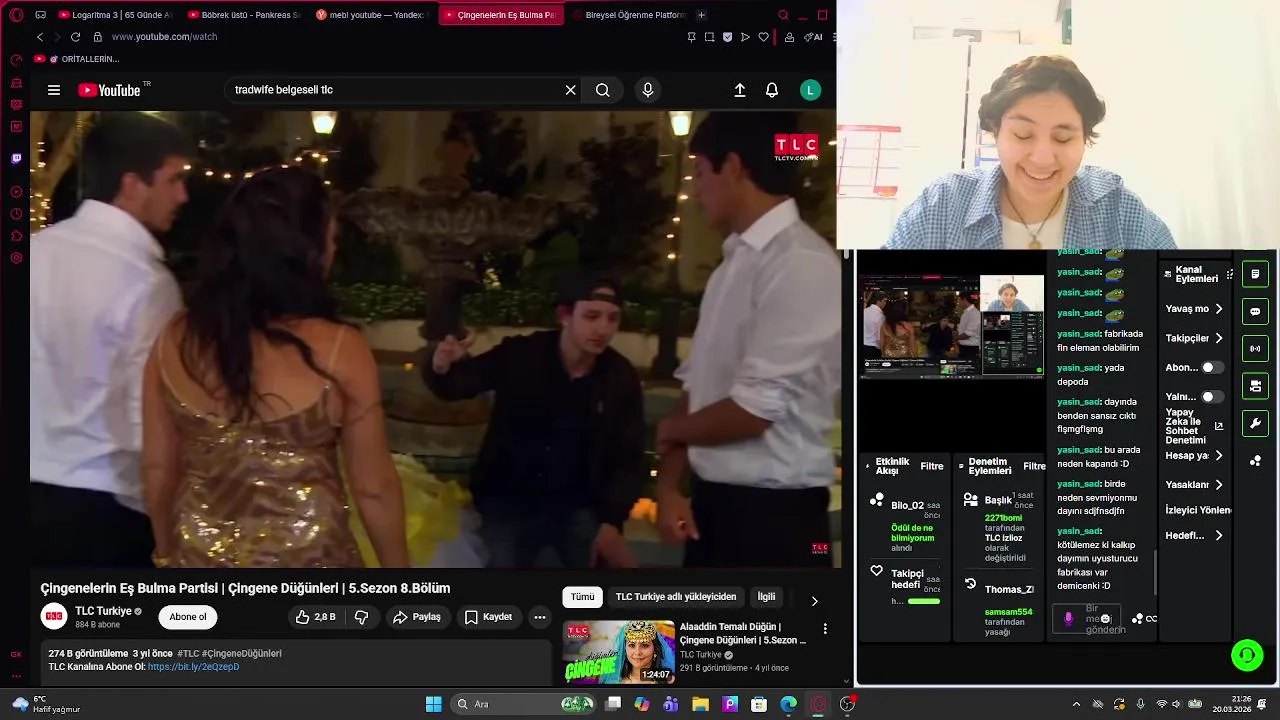The image size is (1280, 720).
Task: Click the chat scrollbar beside messages
Action: pyautogui.click(x=1155, y=572)
